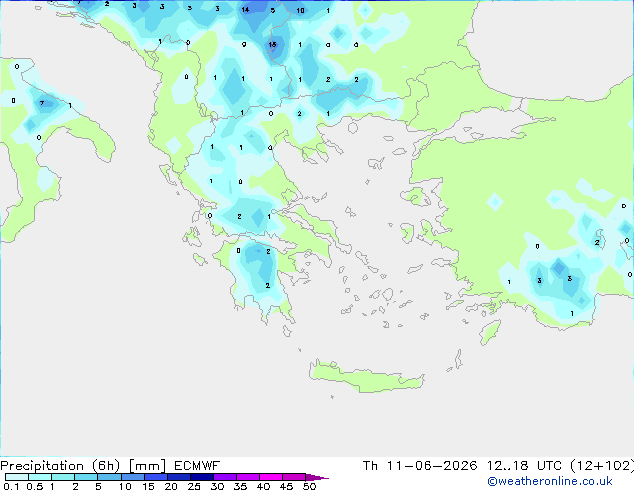Select the "12..18 UTC" time range text
Viewport: 634px width, 490px height.
point(524,466)
